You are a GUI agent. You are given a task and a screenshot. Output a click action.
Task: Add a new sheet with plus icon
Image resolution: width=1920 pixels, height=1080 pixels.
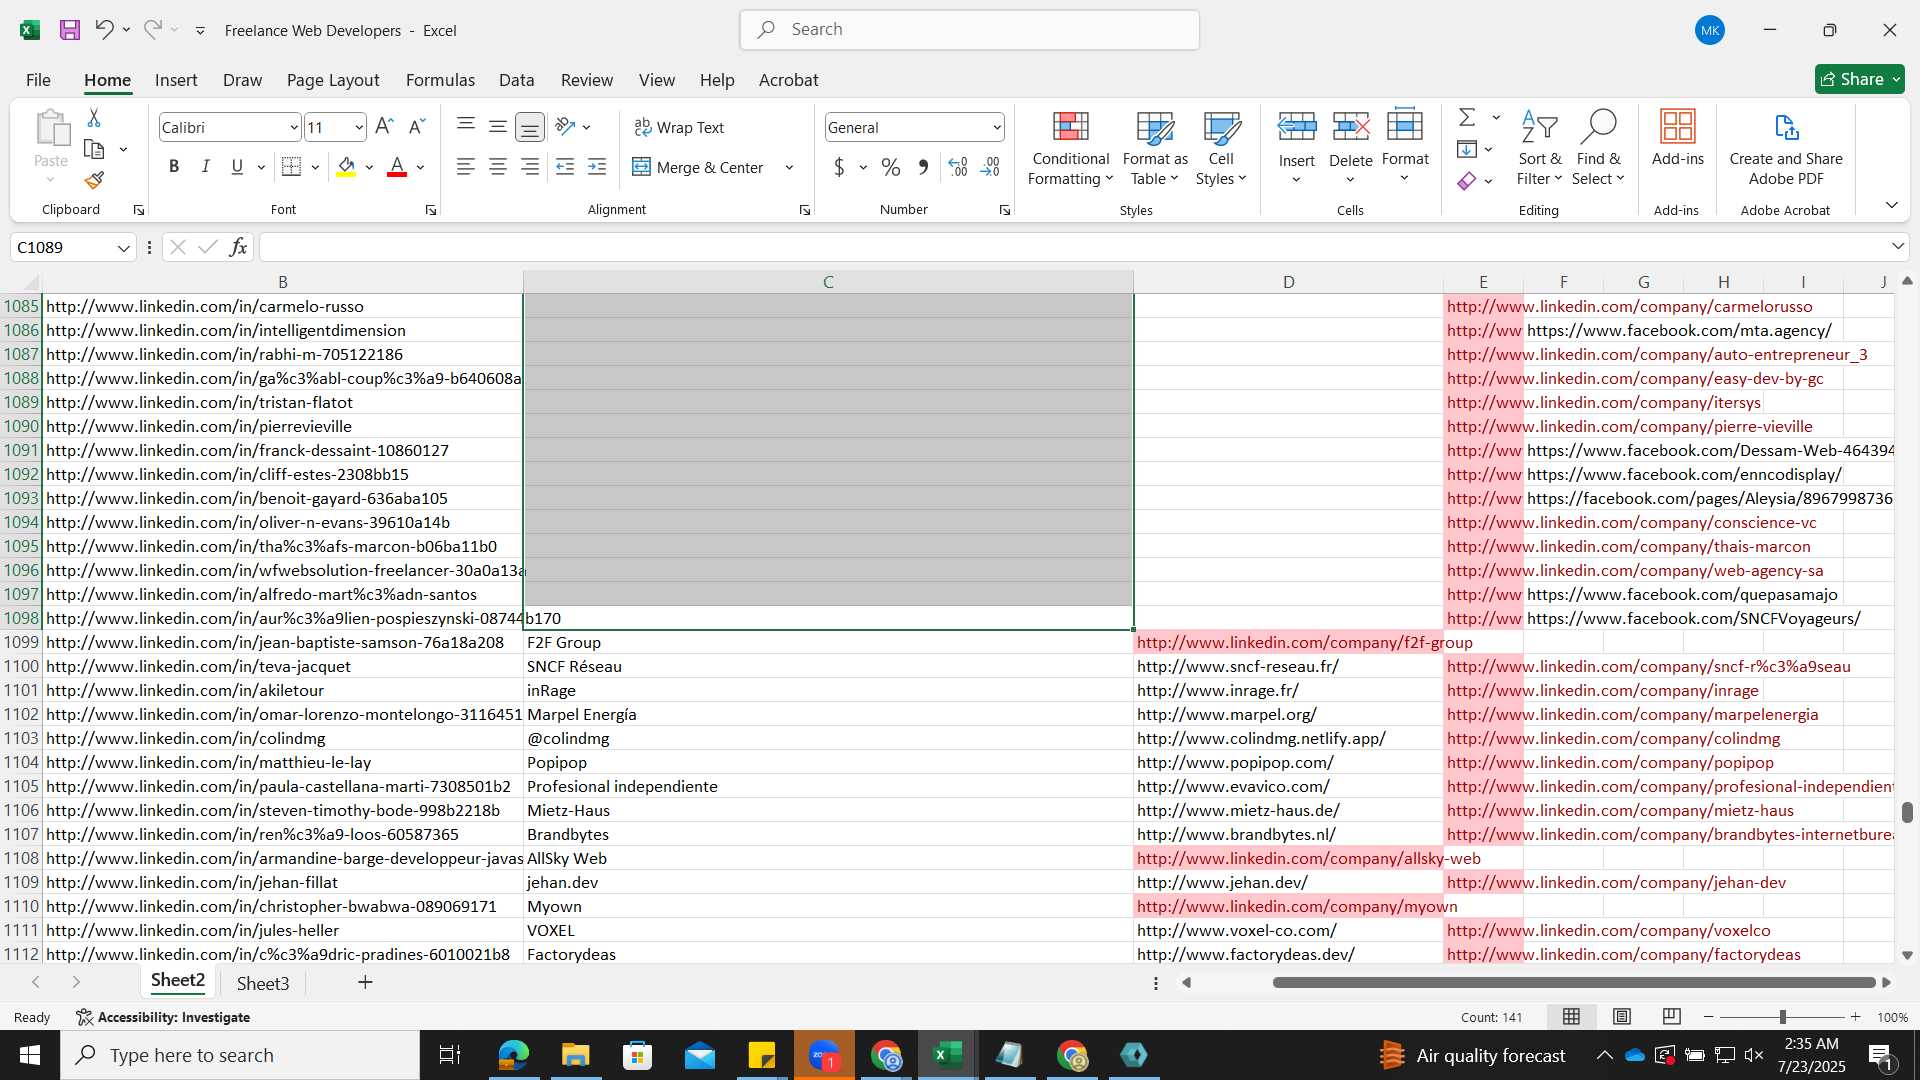coord(365,983)
